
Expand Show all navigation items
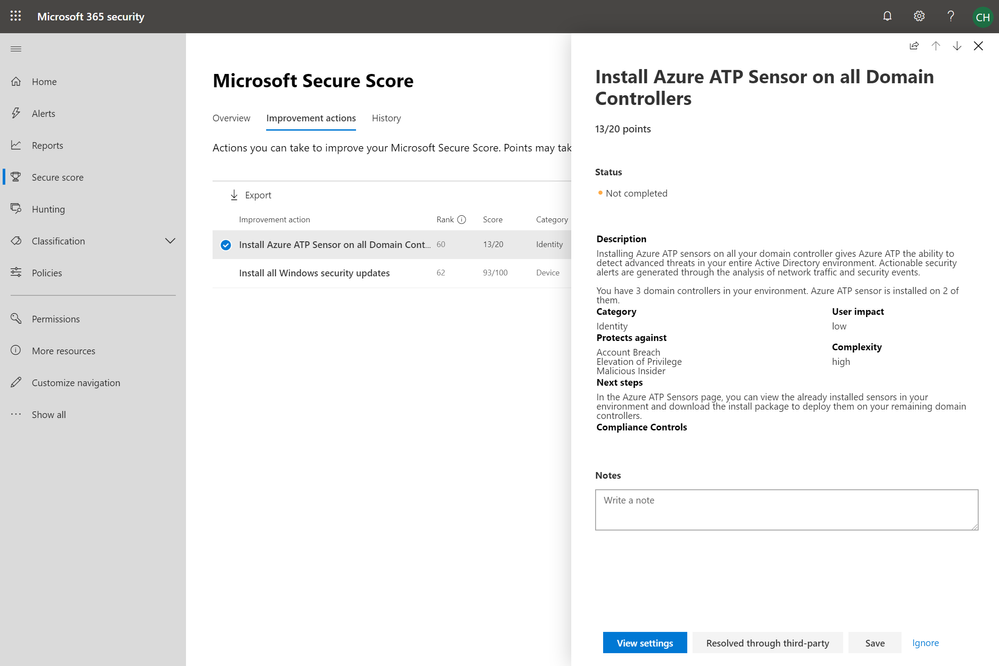(x=48, y=414)
